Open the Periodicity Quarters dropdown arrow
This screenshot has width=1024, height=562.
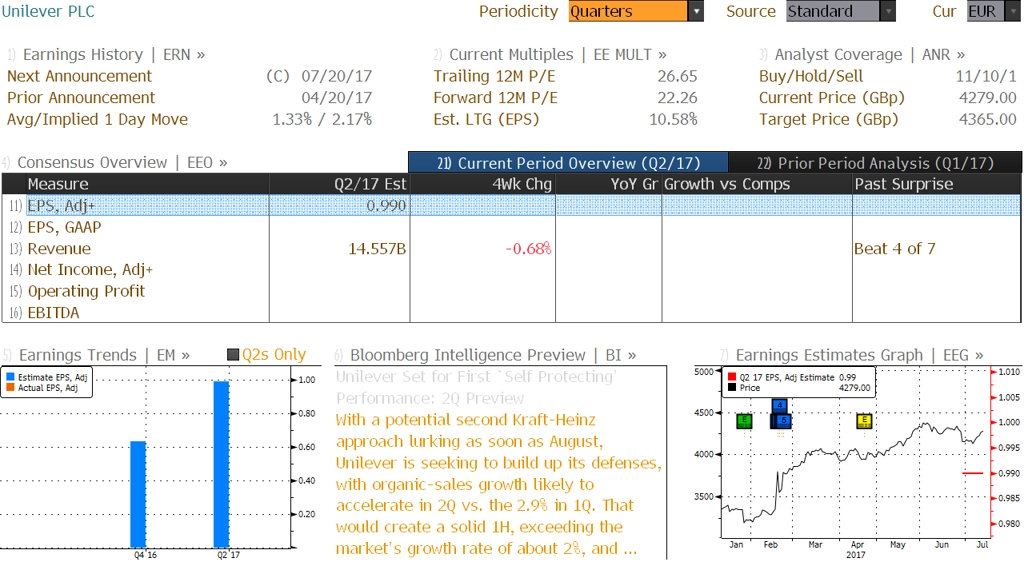(696, 11)
